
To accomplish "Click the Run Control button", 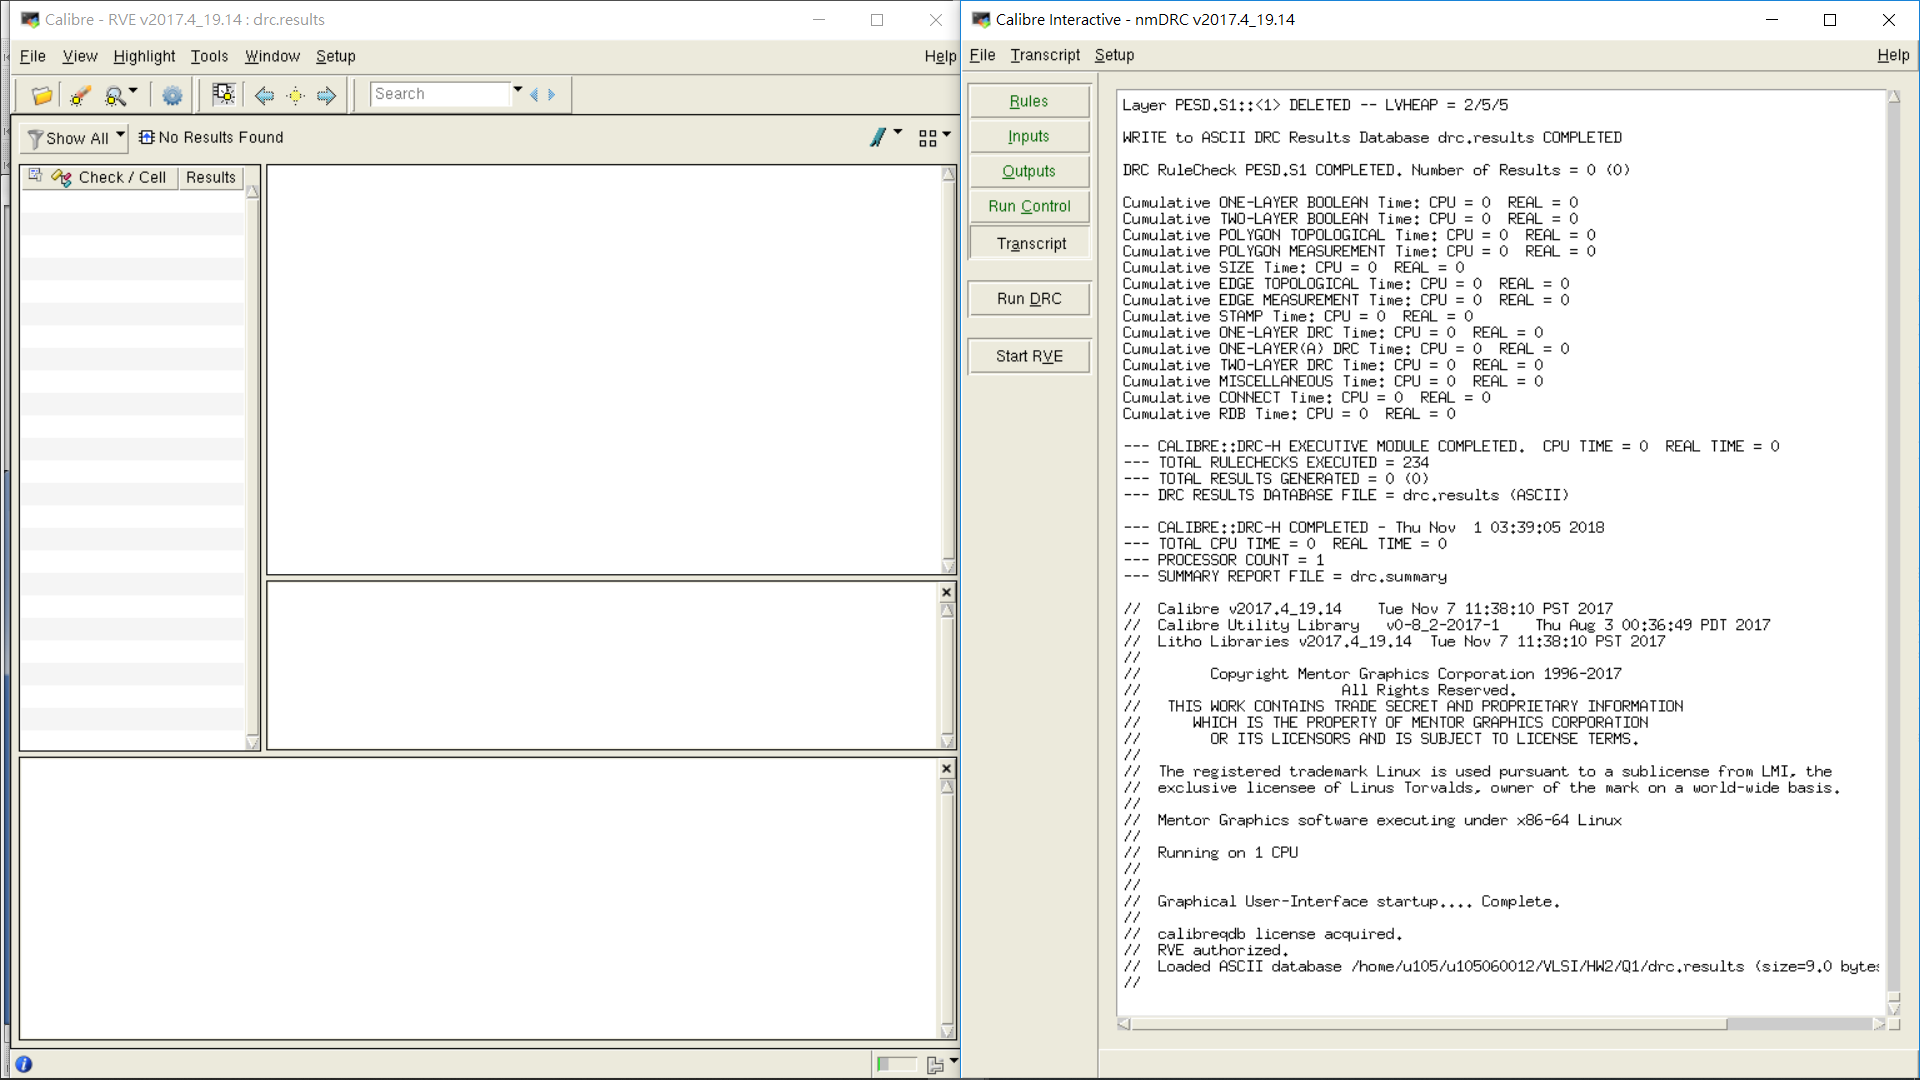I will pos(1029,206).
